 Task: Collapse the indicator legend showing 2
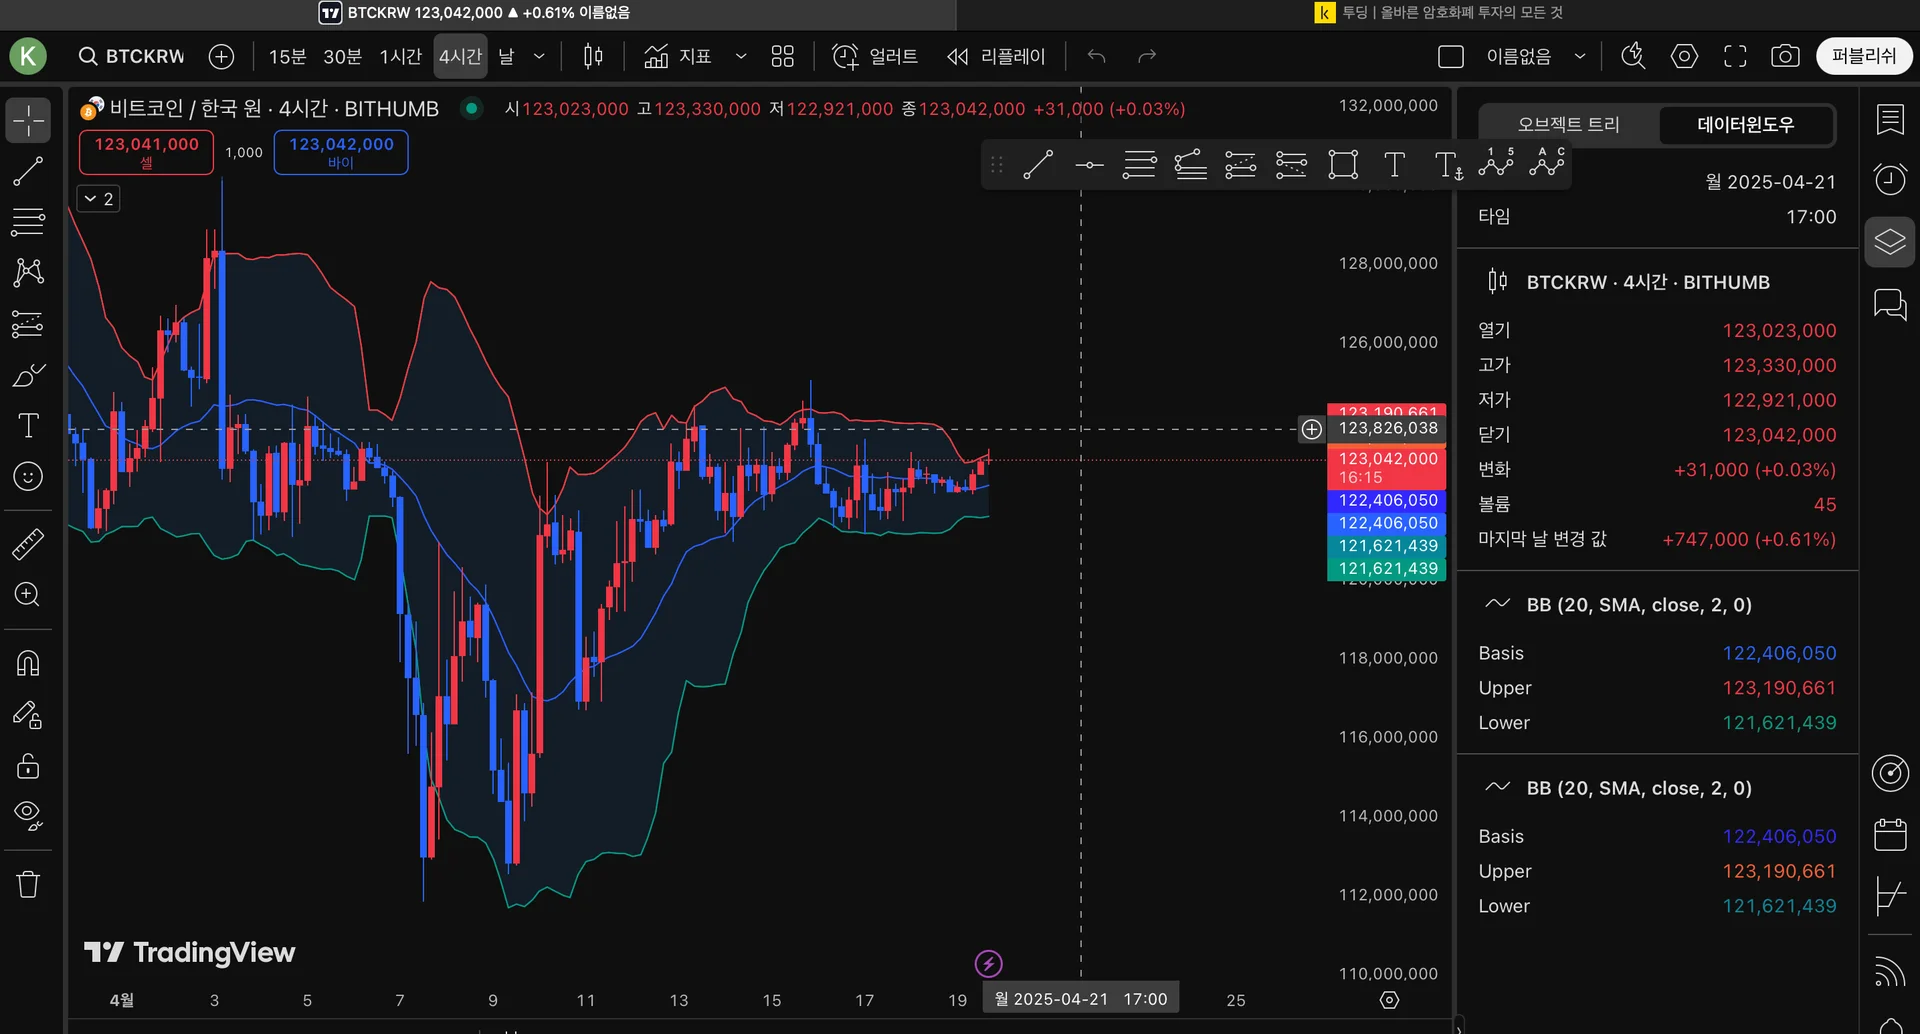pyautogui.click(x=98, y=198)
